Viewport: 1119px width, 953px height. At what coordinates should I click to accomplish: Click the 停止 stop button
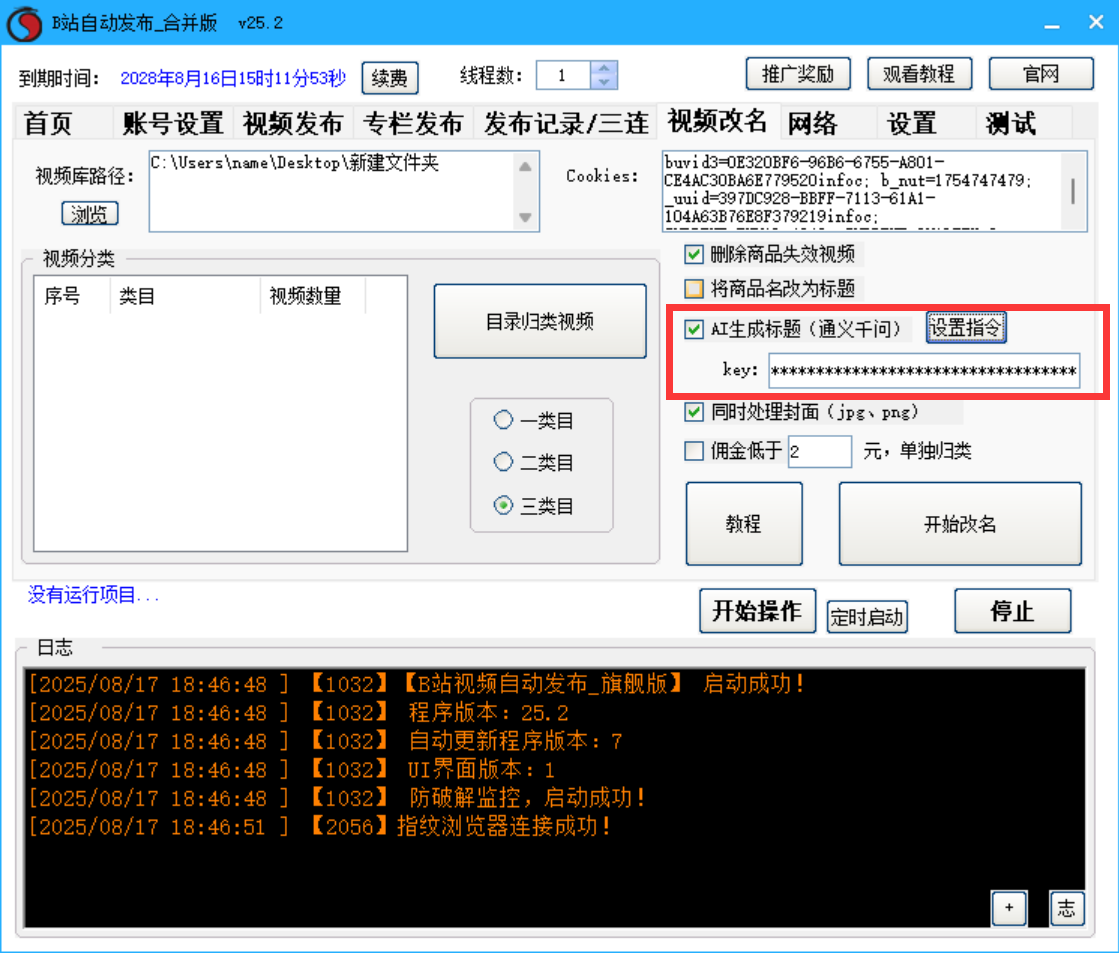[x=1013, y=611]
